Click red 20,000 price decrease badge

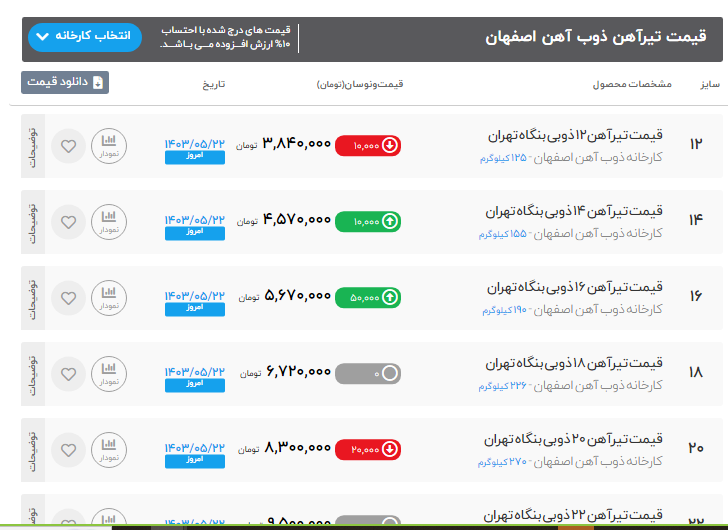pyautogui.click(x=368, y=449)
